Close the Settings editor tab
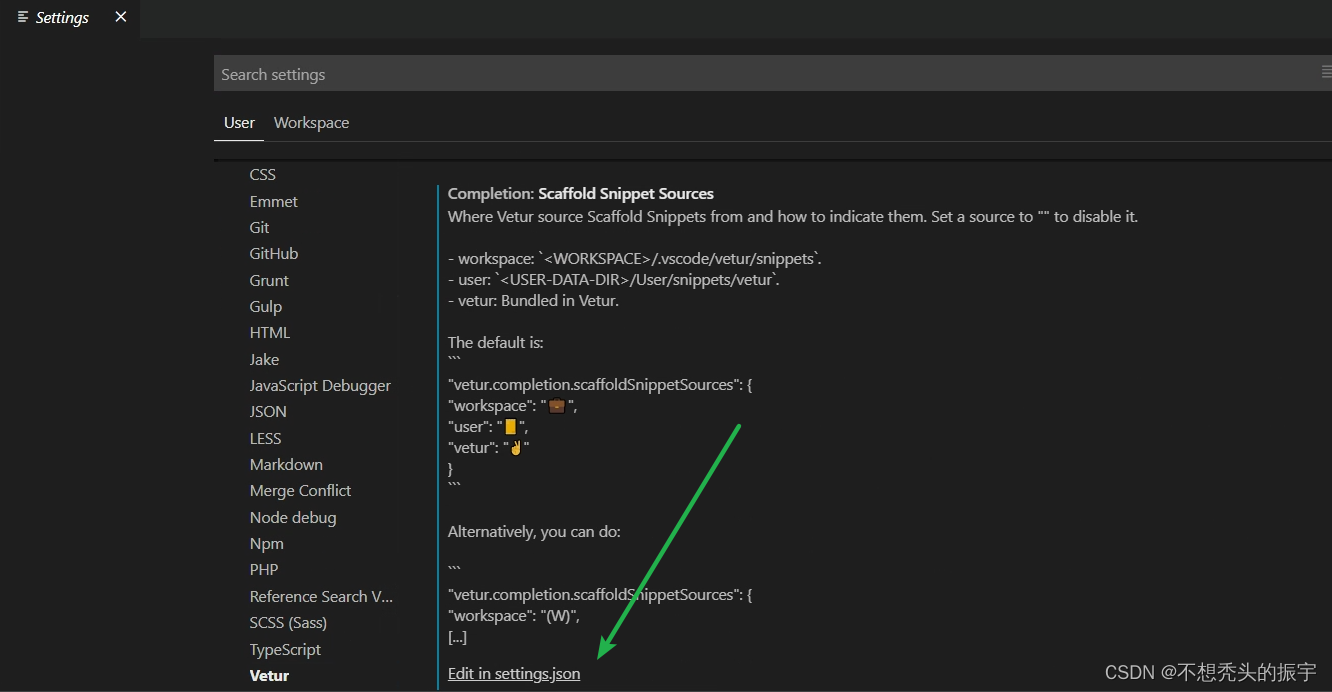Viewport: 1332px width, 692px height. tap(121, 17)
